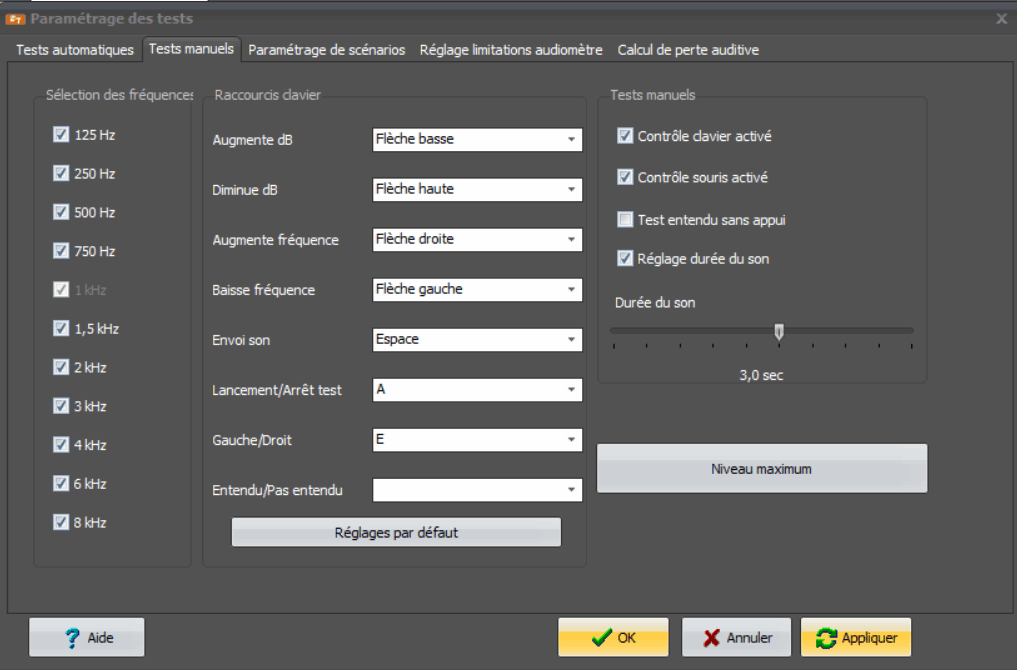
Task: Switch to the Tests automatiques tab
Action: click(75, 50)
